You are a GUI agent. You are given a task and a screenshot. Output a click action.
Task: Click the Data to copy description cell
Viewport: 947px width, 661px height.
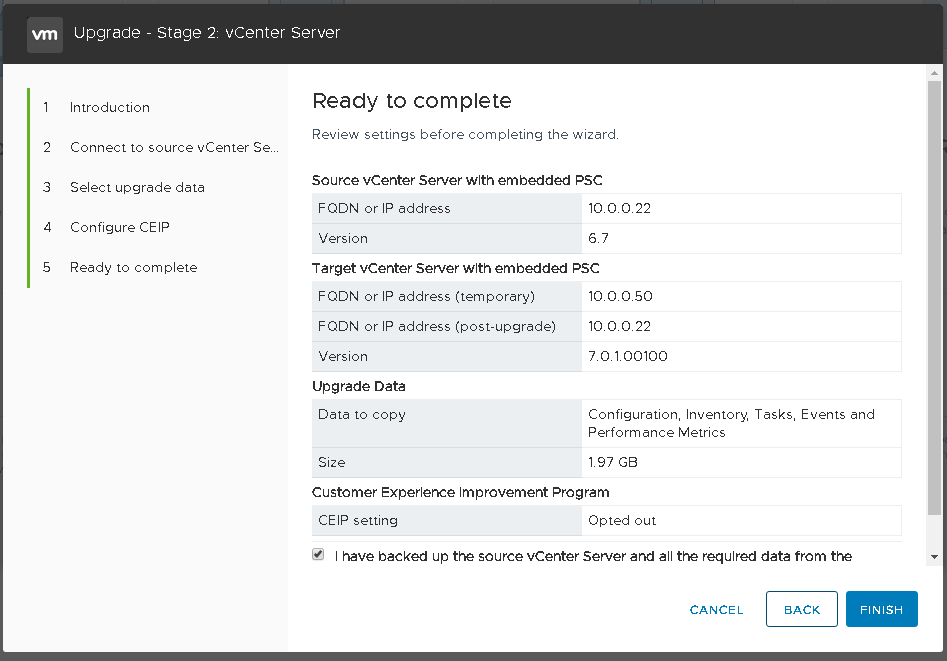pyautogui.click(x=731, y=423)
